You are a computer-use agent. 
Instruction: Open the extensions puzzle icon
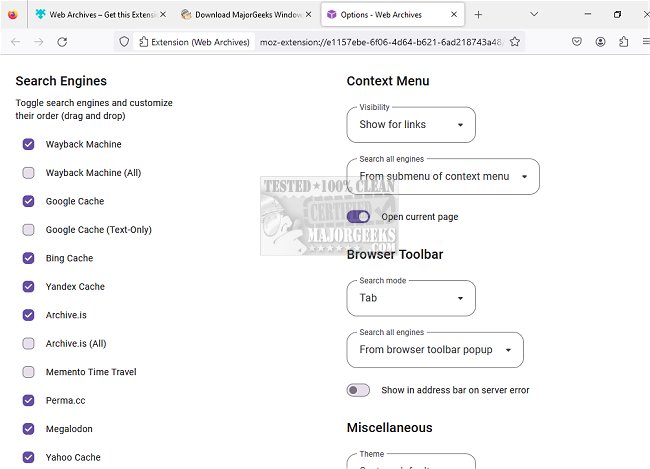[623, 42]
